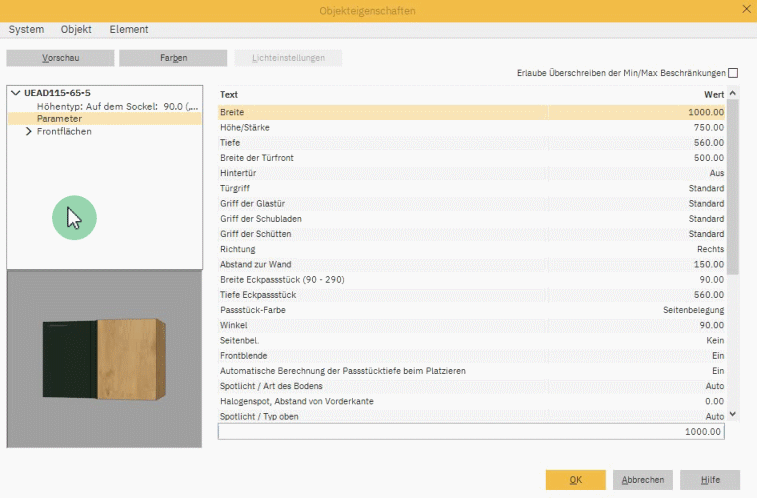
Task: Select the Parameter tree item
Action: tap(59, 118)
